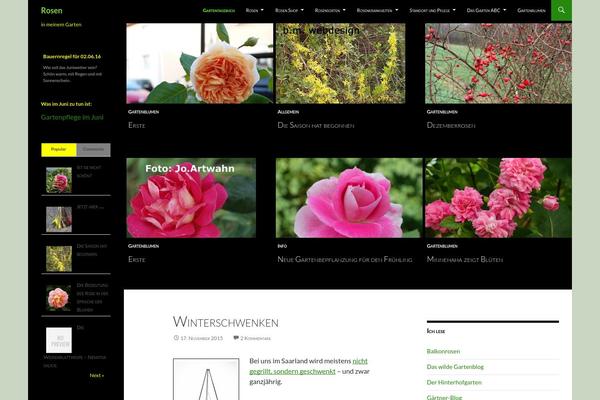Open the pink rose thumbnail in Popular list
Screen dimensions: 600x400
click(x=59, y=180)
